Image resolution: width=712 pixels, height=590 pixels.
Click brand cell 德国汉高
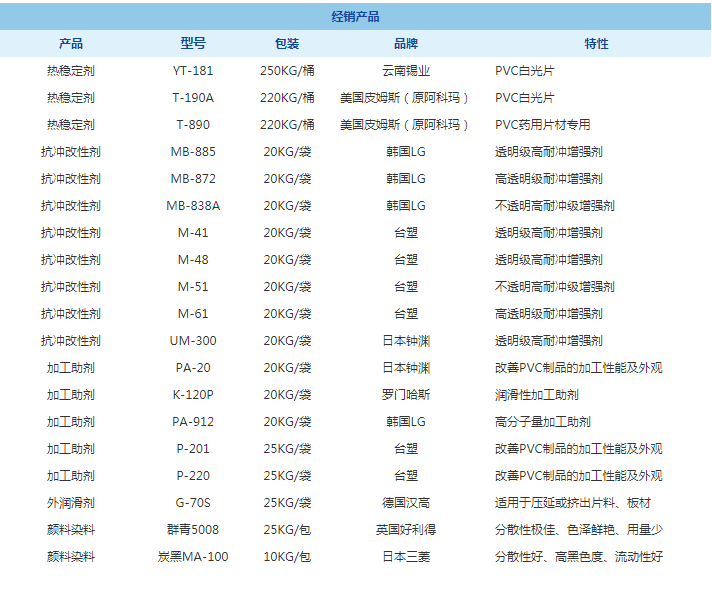pos(406,503)
